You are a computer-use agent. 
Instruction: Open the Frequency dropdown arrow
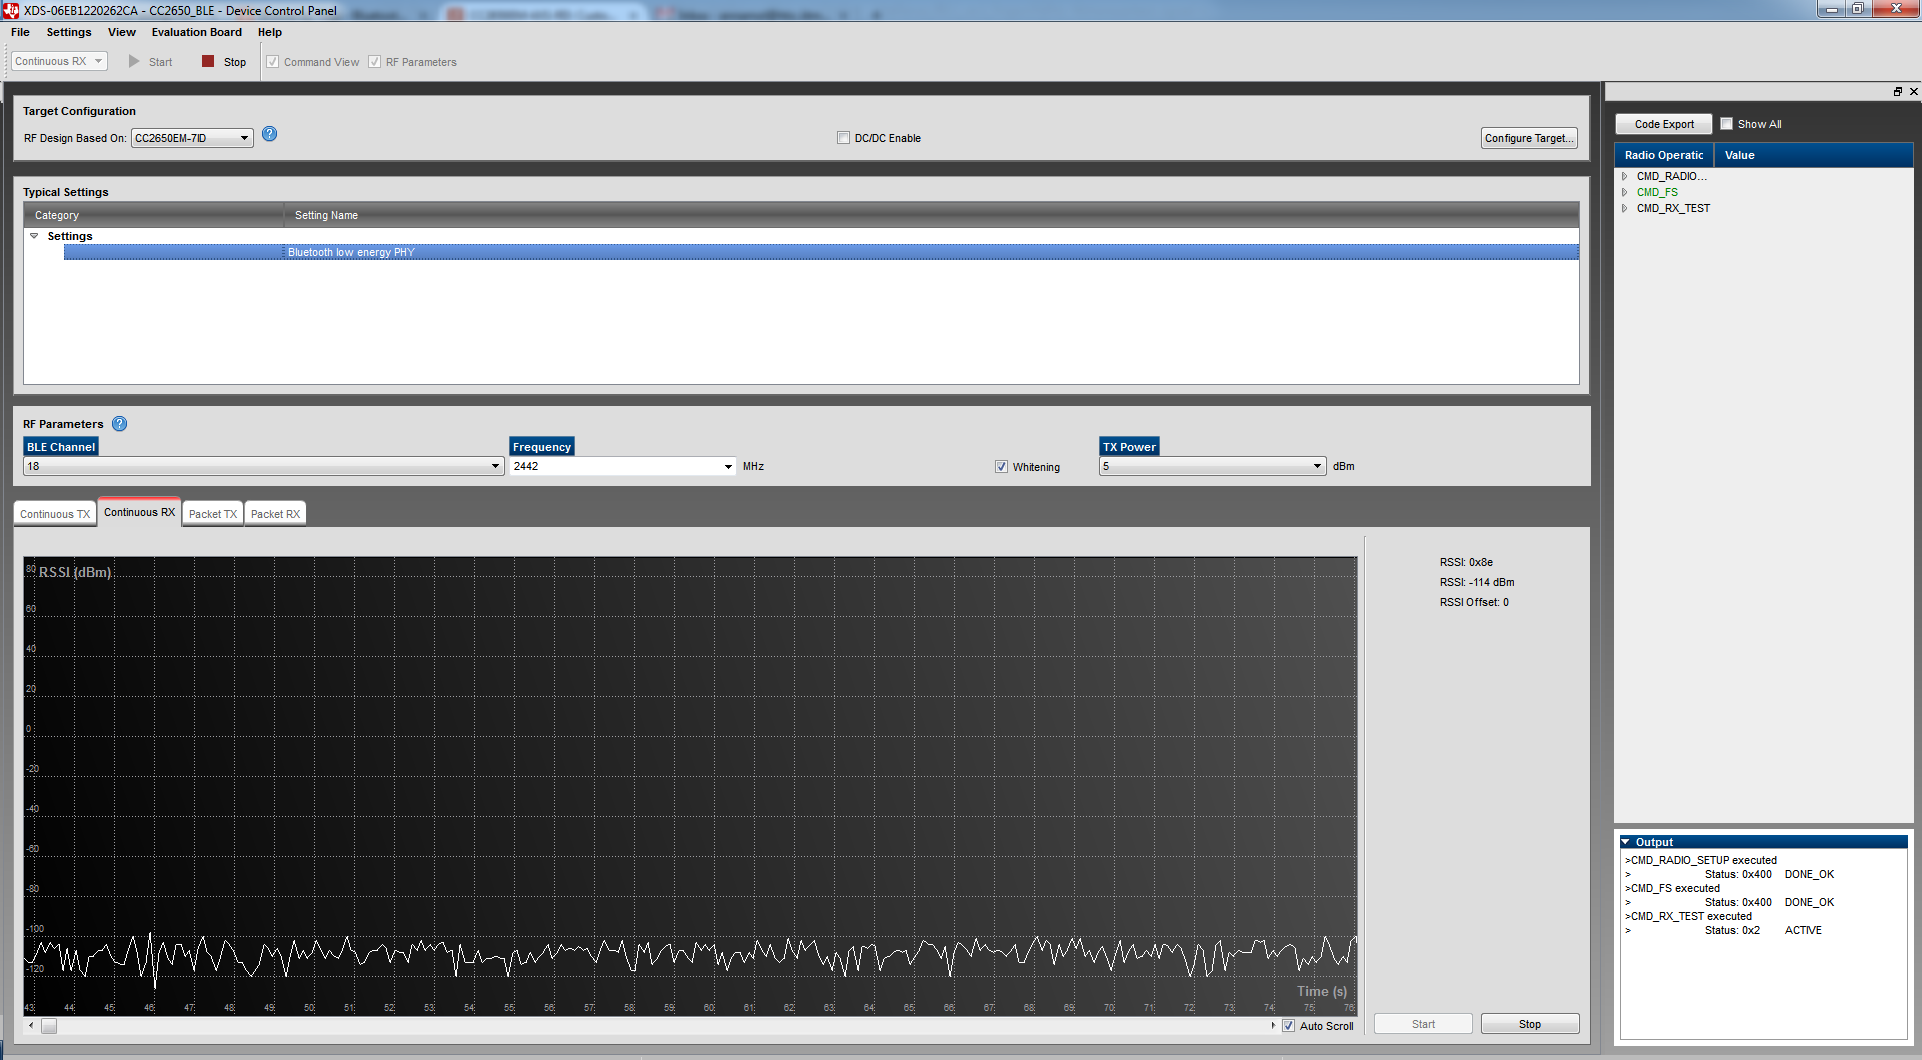(x=728, y=467)
